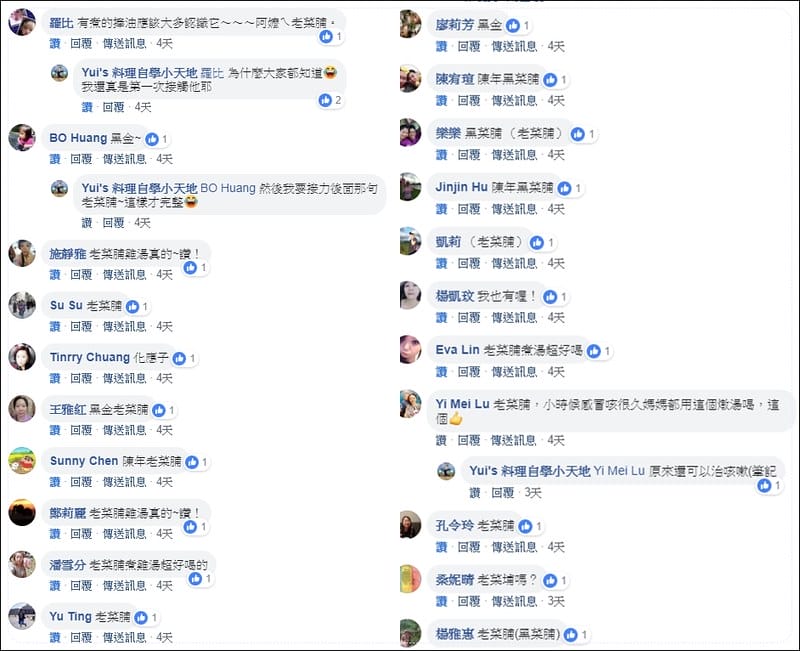Send a message to 王雅紅 via 傳送訊息
This screenshot has height=651, width=800.
[124, 430]
